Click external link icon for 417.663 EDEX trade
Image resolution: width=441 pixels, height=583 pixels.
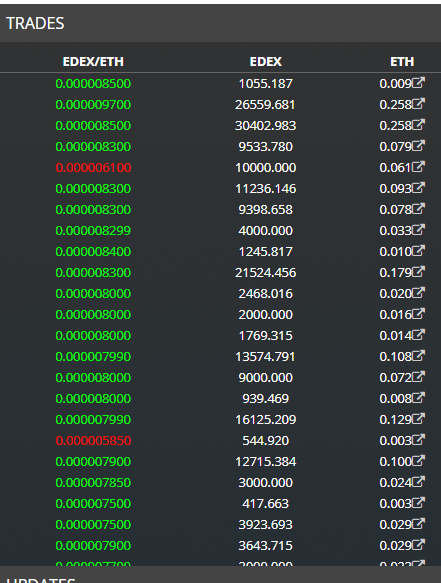(x=418, y=503)
